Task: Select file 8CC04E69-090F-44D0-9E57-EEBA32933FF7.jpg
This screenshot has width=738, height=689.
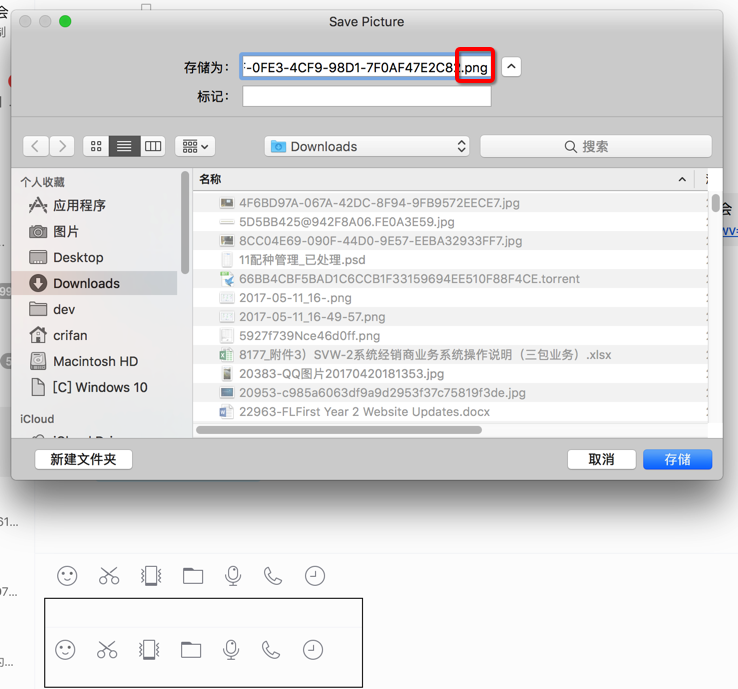Action: tap(450, 241)
